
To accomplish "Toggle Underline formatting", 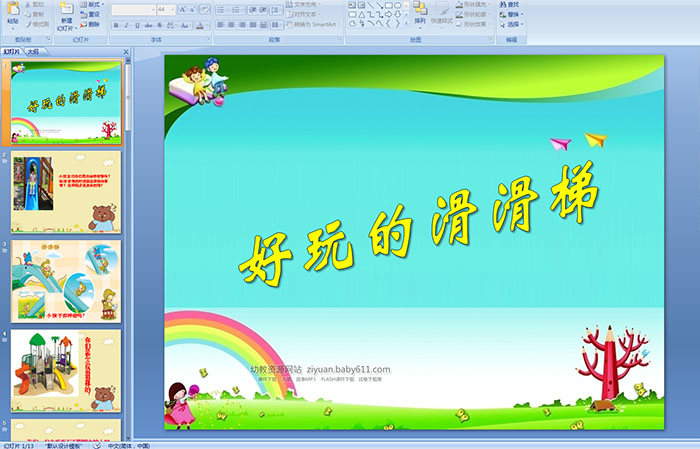I will click(x=137, y=25).
